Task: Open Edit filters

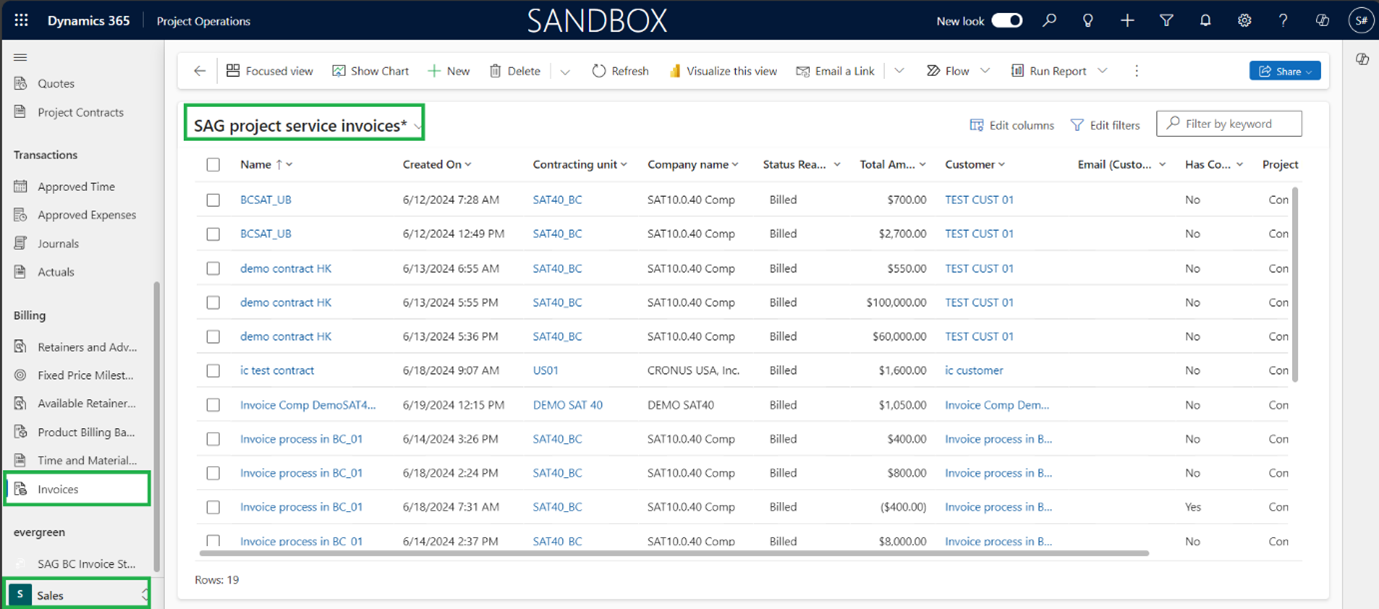Action: pos(1105,125)
